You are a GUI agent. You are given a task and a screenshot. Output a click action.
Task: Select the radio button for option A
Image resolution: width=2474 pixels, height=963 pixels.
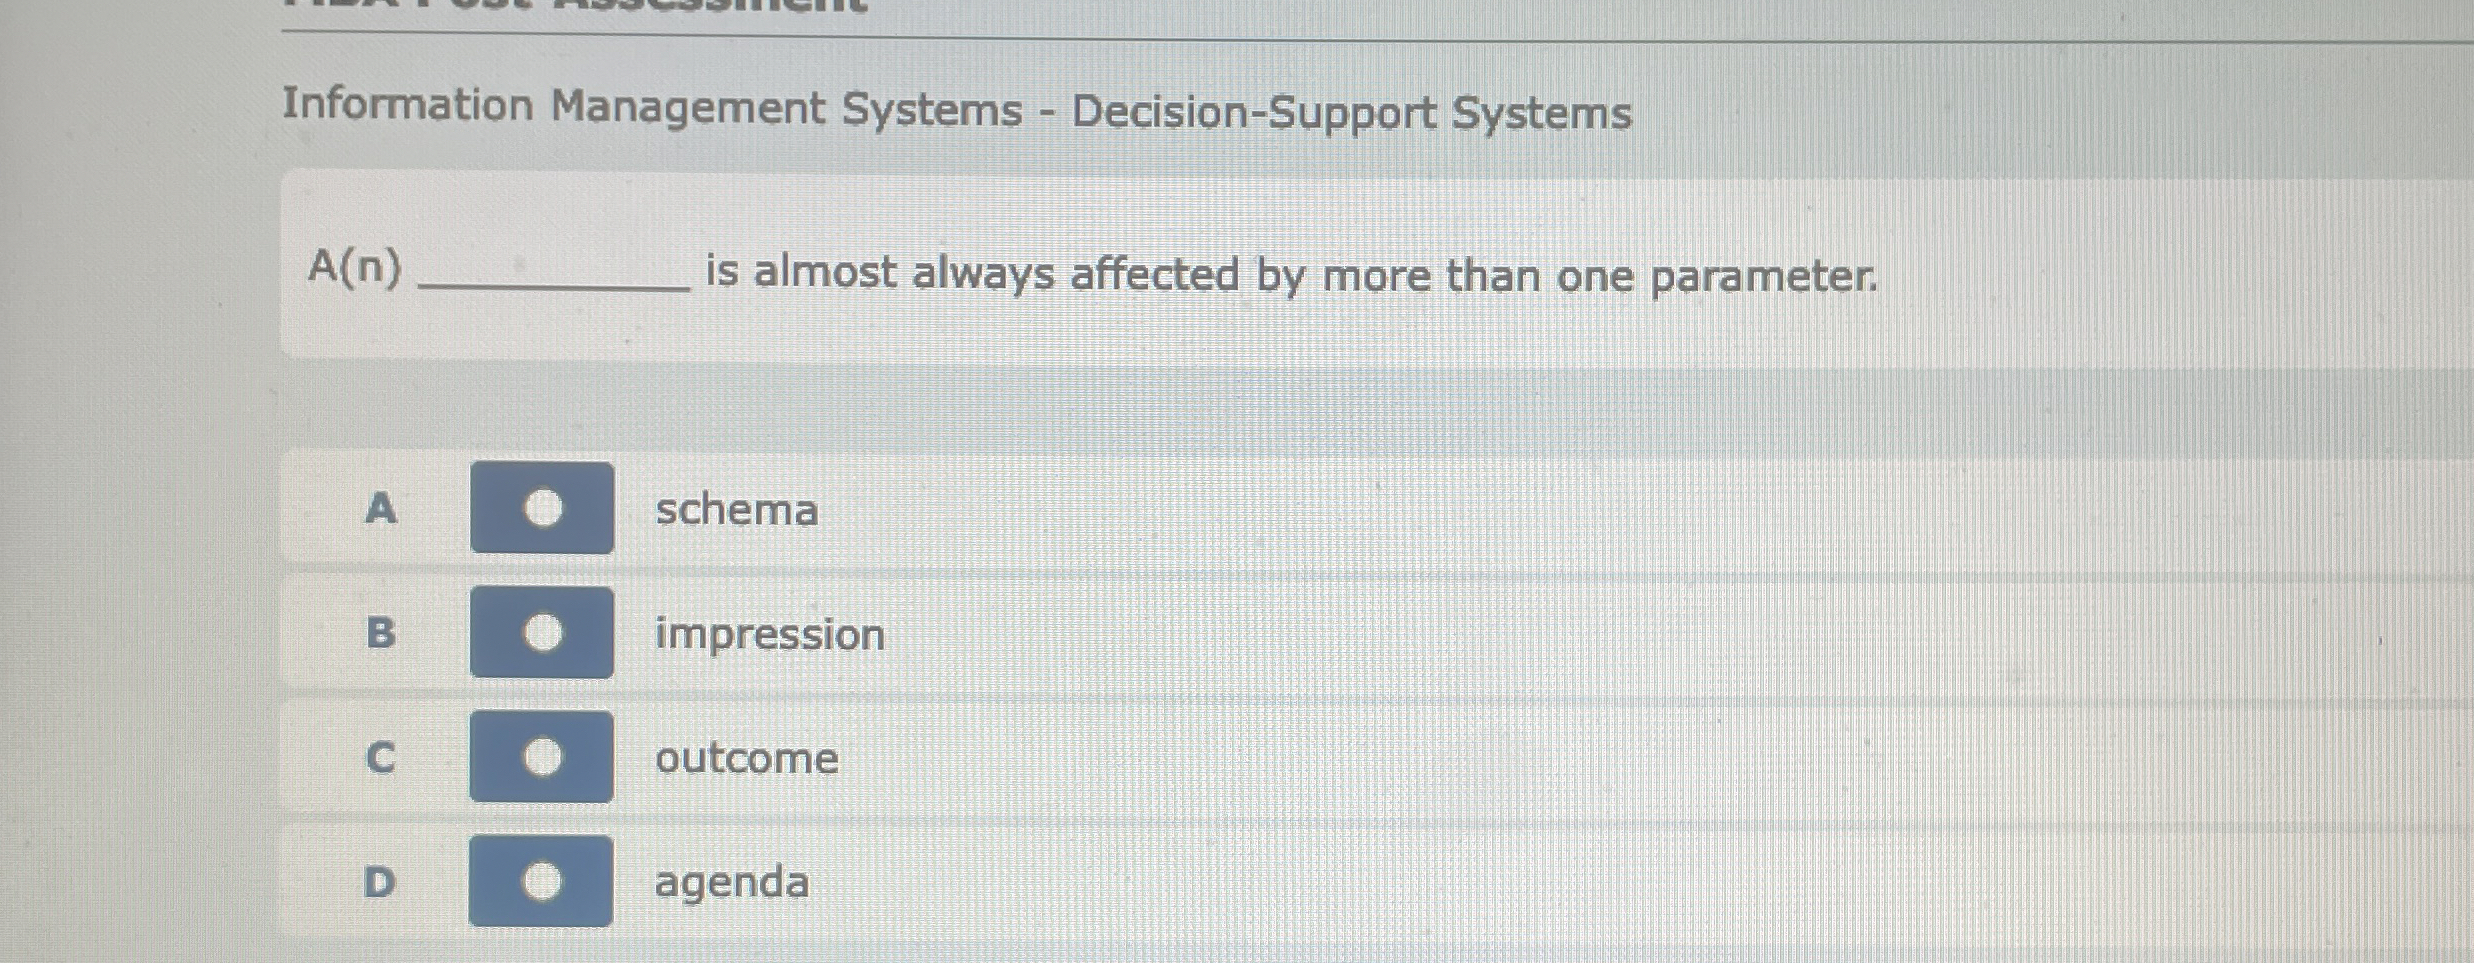541,511
